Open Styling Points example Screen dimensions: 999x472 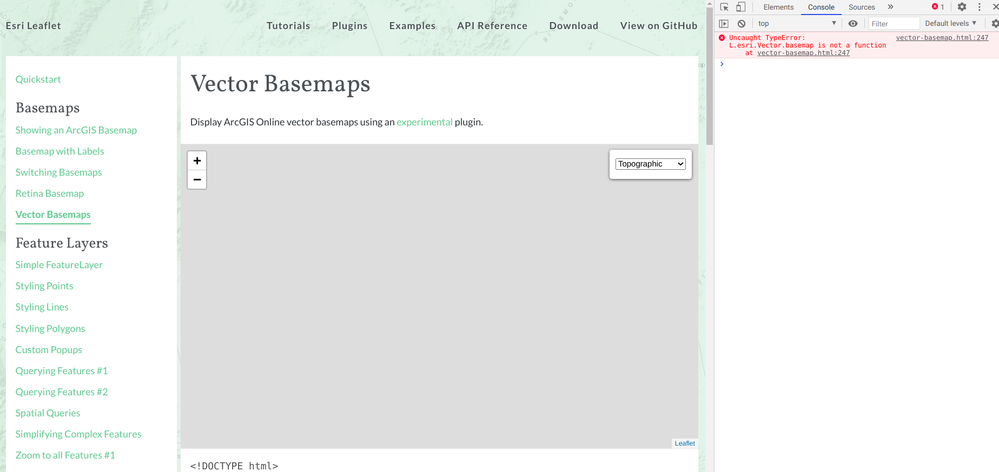44,286
